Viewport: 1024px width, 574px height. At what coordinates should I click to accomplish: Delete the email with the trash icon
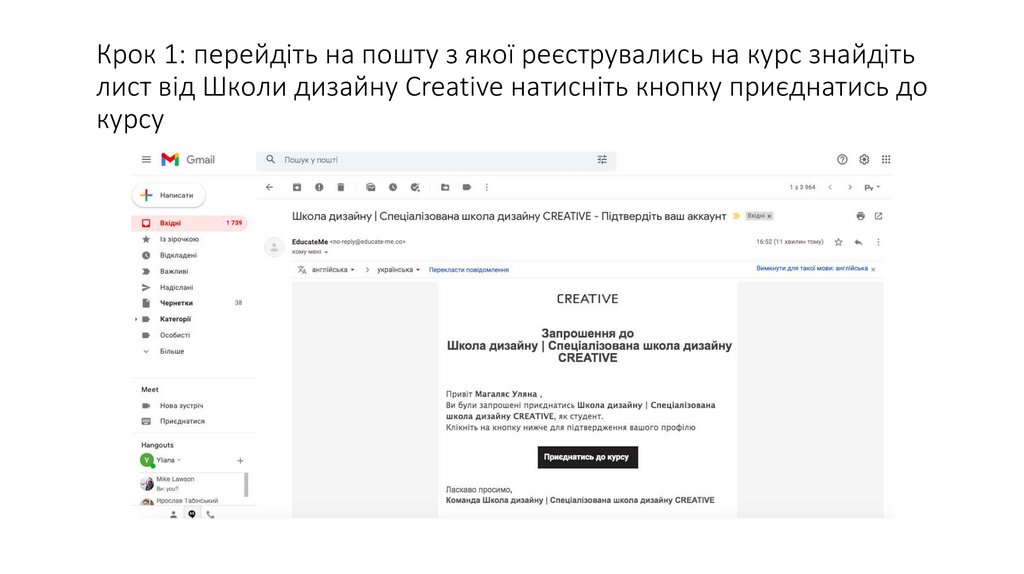pyautogui.click(x=341, y=187)
